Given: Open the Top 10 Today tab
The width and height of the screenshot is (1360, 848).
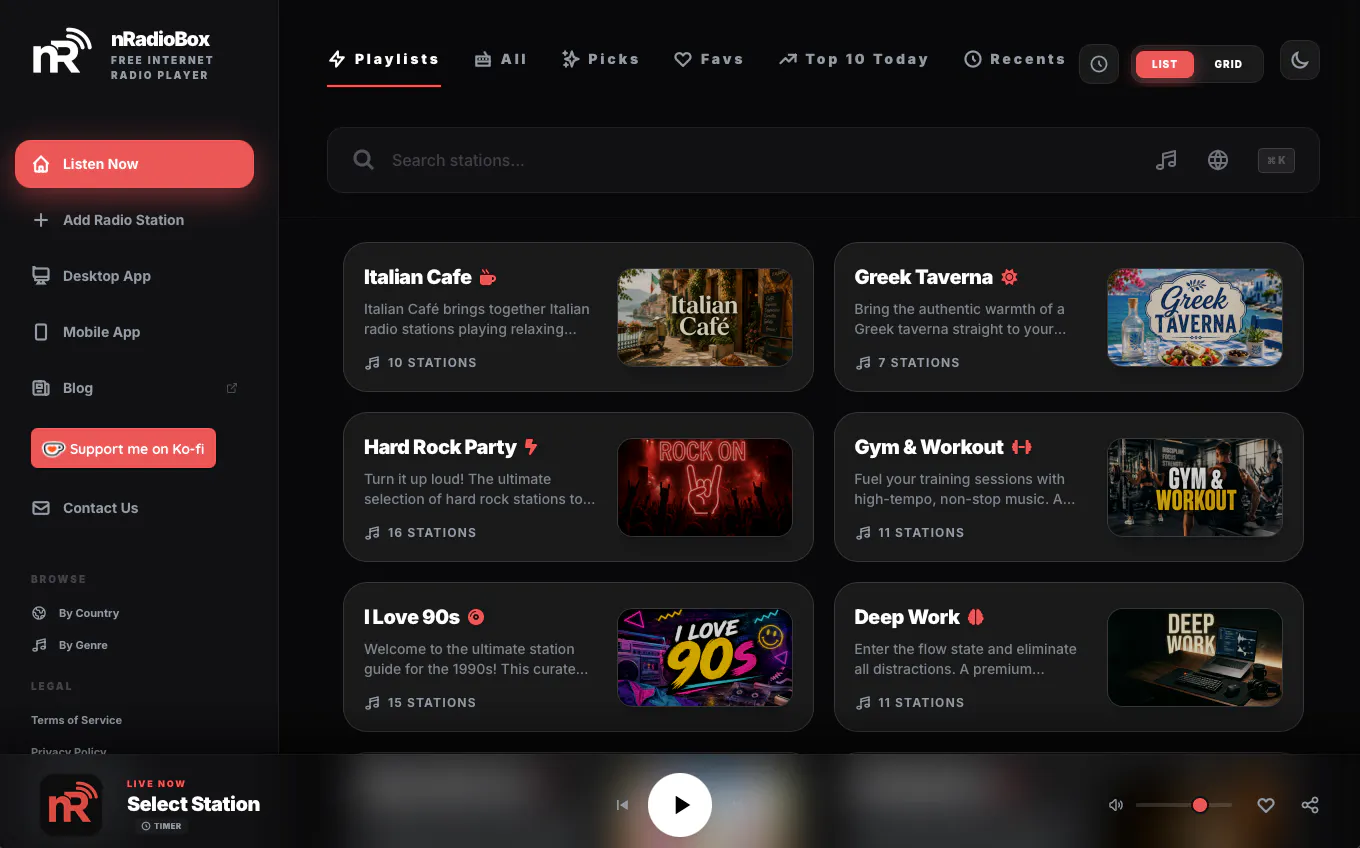Looking at the screenshot, I should [853, 59].
